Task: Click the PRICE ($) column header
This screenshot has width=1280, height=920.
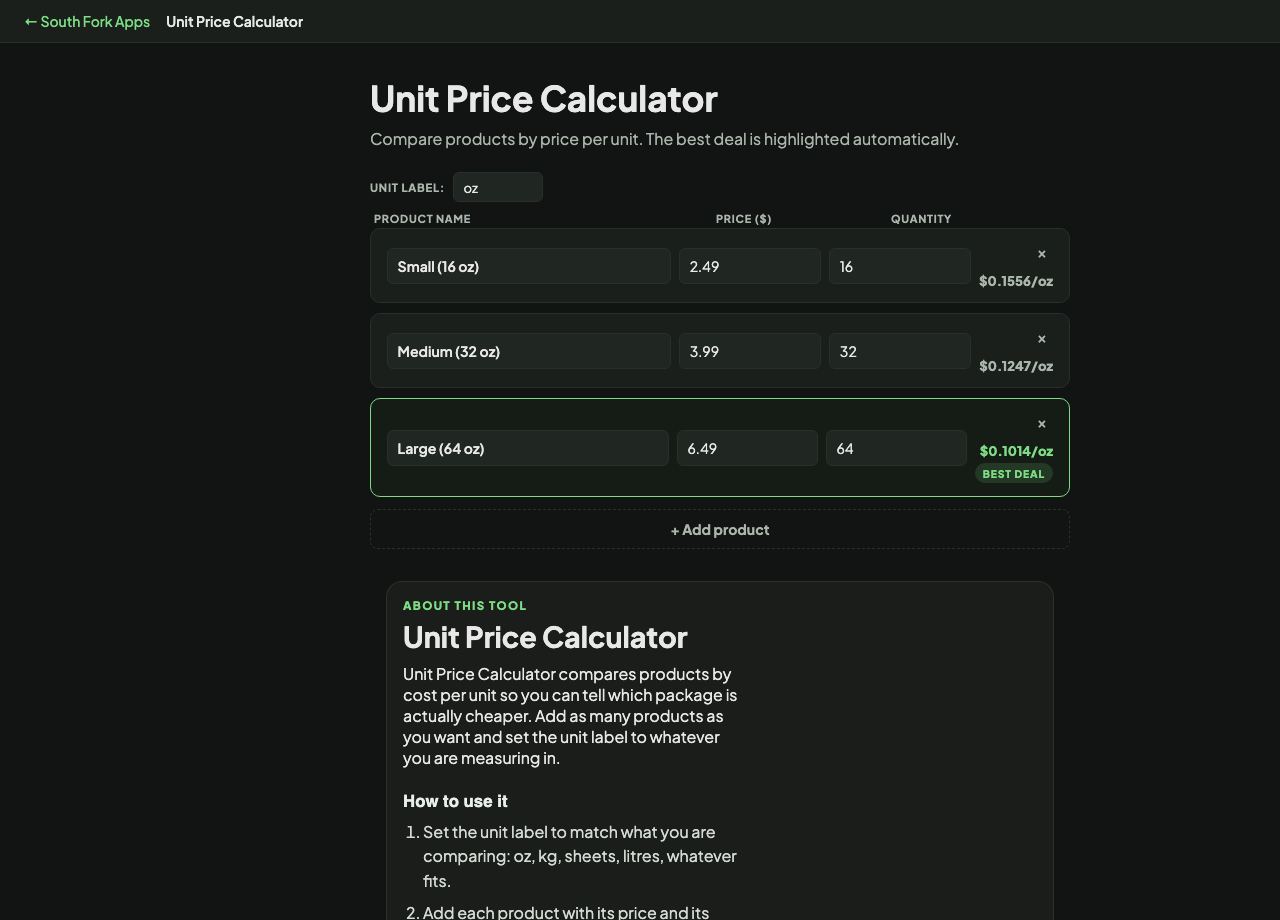Action: point(744,219)
